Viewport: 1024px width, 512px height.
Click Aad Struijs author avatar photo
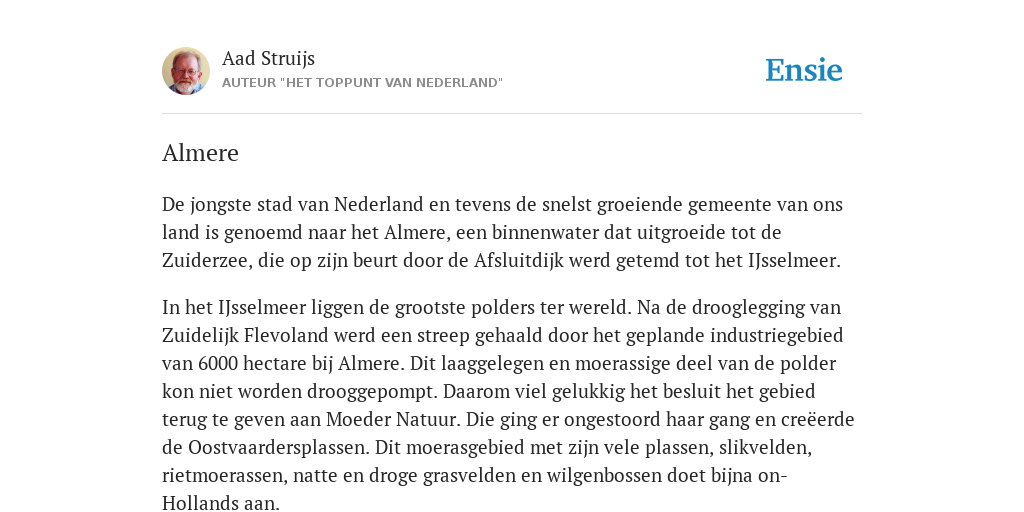coord(186,71)
